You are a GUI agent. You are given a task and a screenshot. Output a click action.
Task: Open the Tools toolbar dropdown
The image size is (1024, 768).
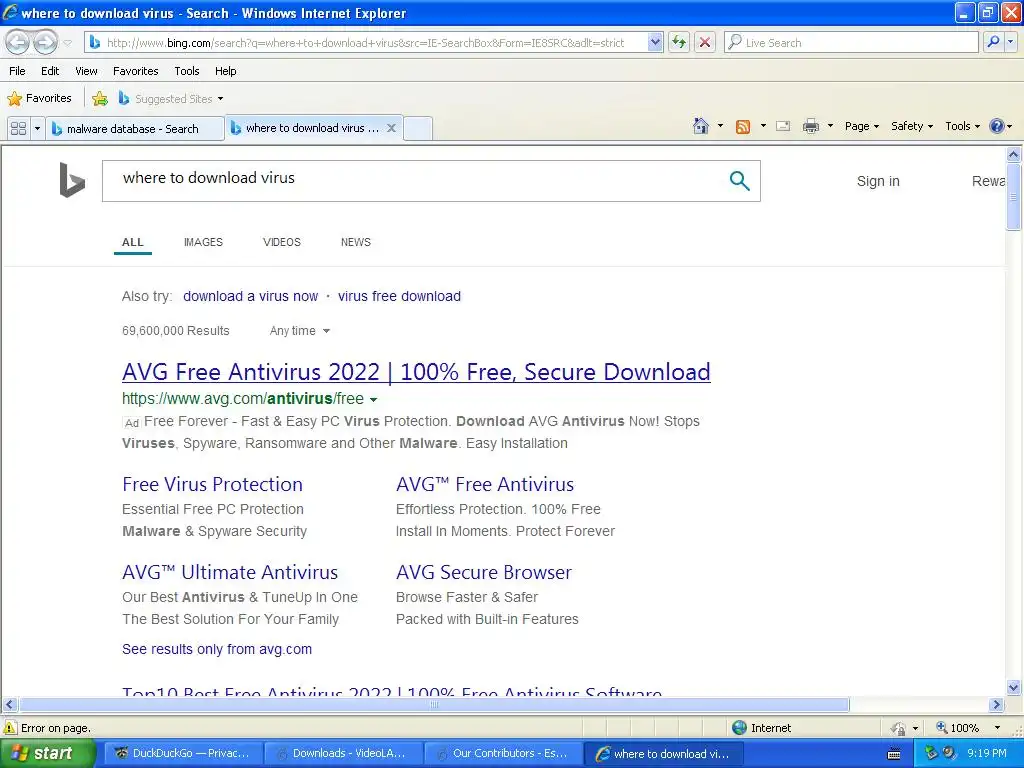[x=963, y=126]
